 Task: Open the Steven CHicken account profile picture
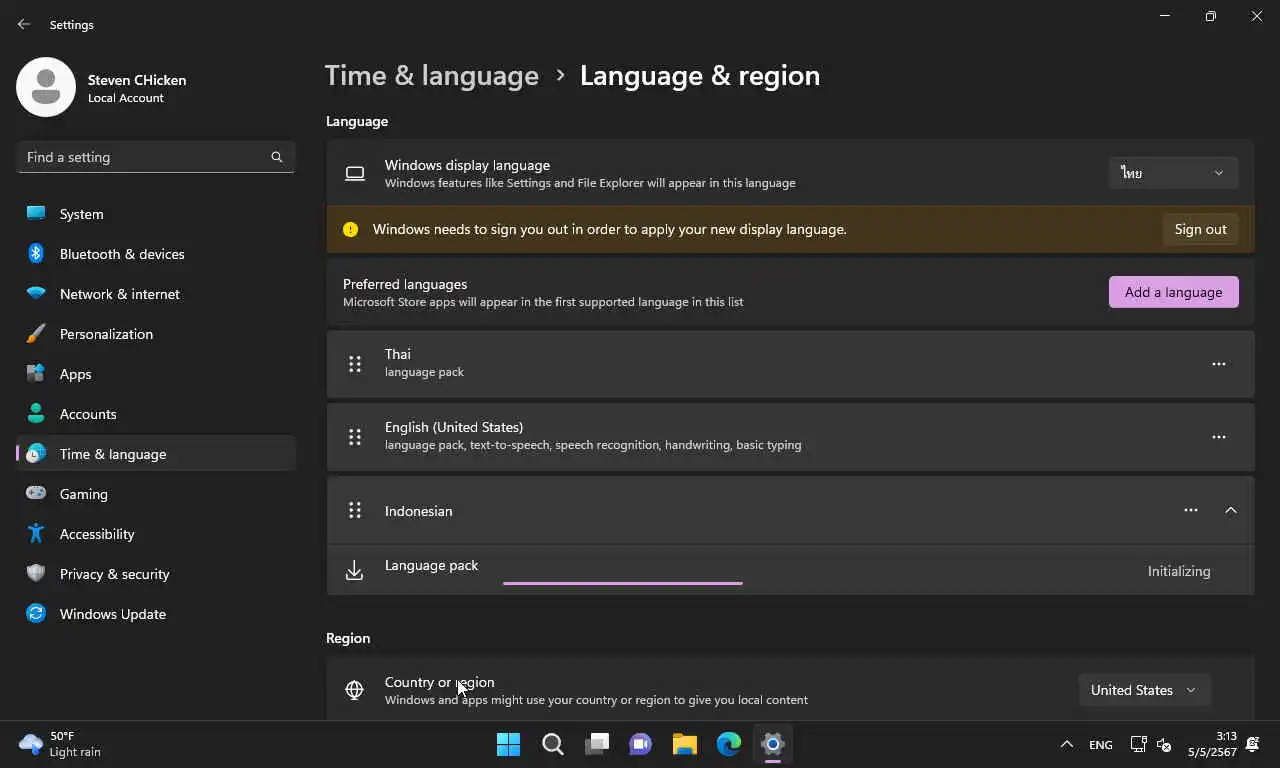tap(46, 87)
